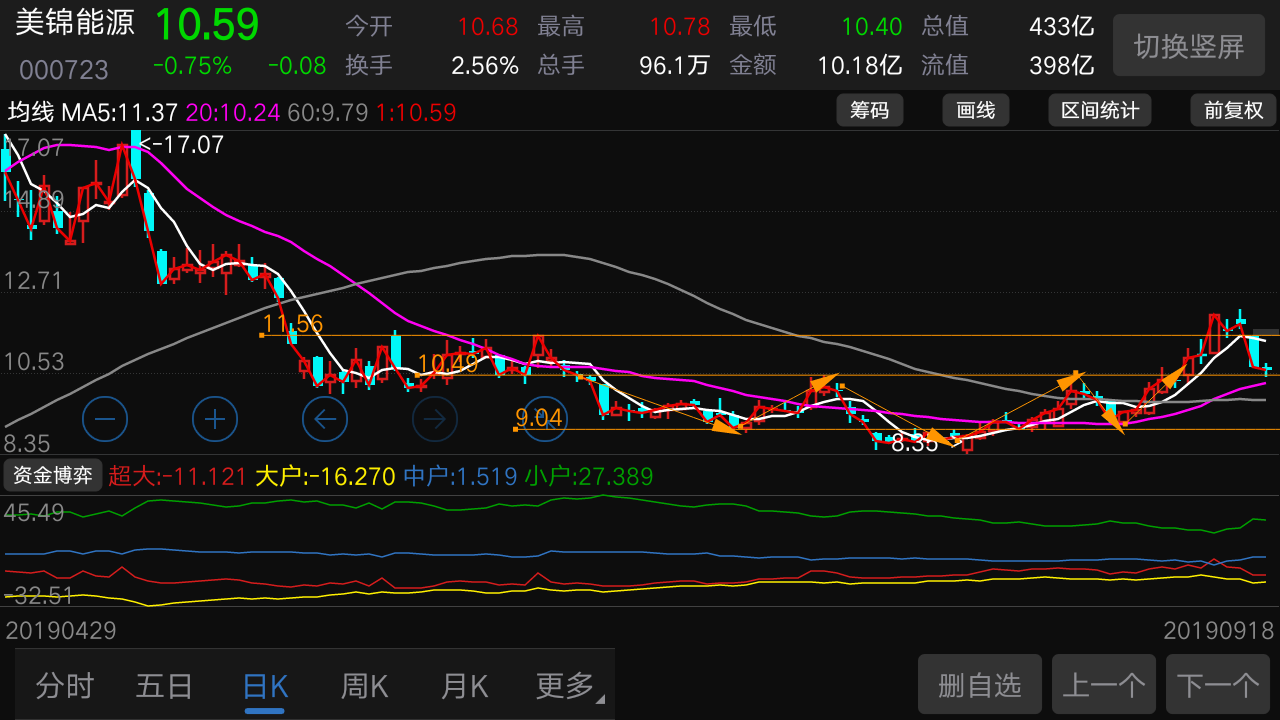Viewport: 1280px width, 720px height.
Task: Switch to portrait with 切换竖屏 button
Action: [x=1189, y=46]
